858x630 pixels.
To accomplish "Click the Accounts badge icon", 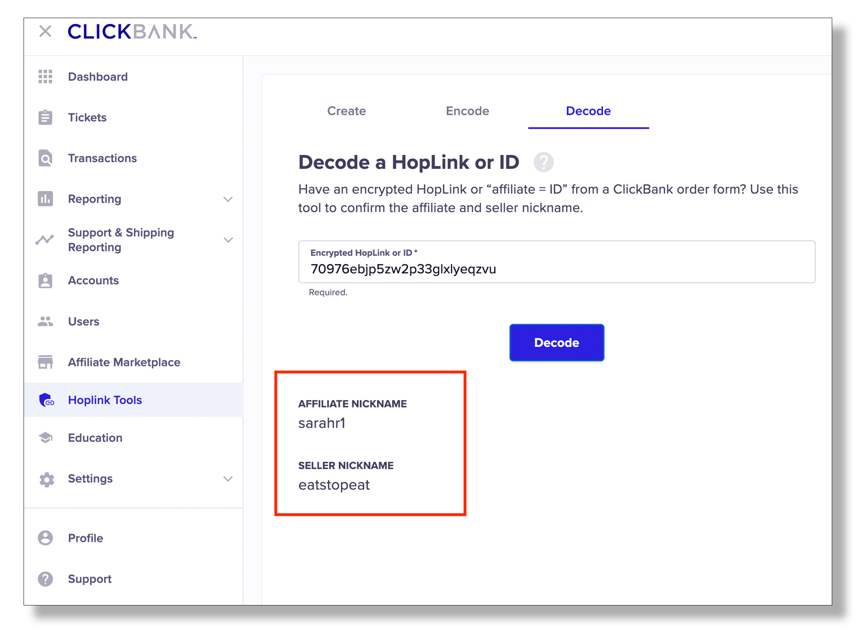I will [45, 280].
